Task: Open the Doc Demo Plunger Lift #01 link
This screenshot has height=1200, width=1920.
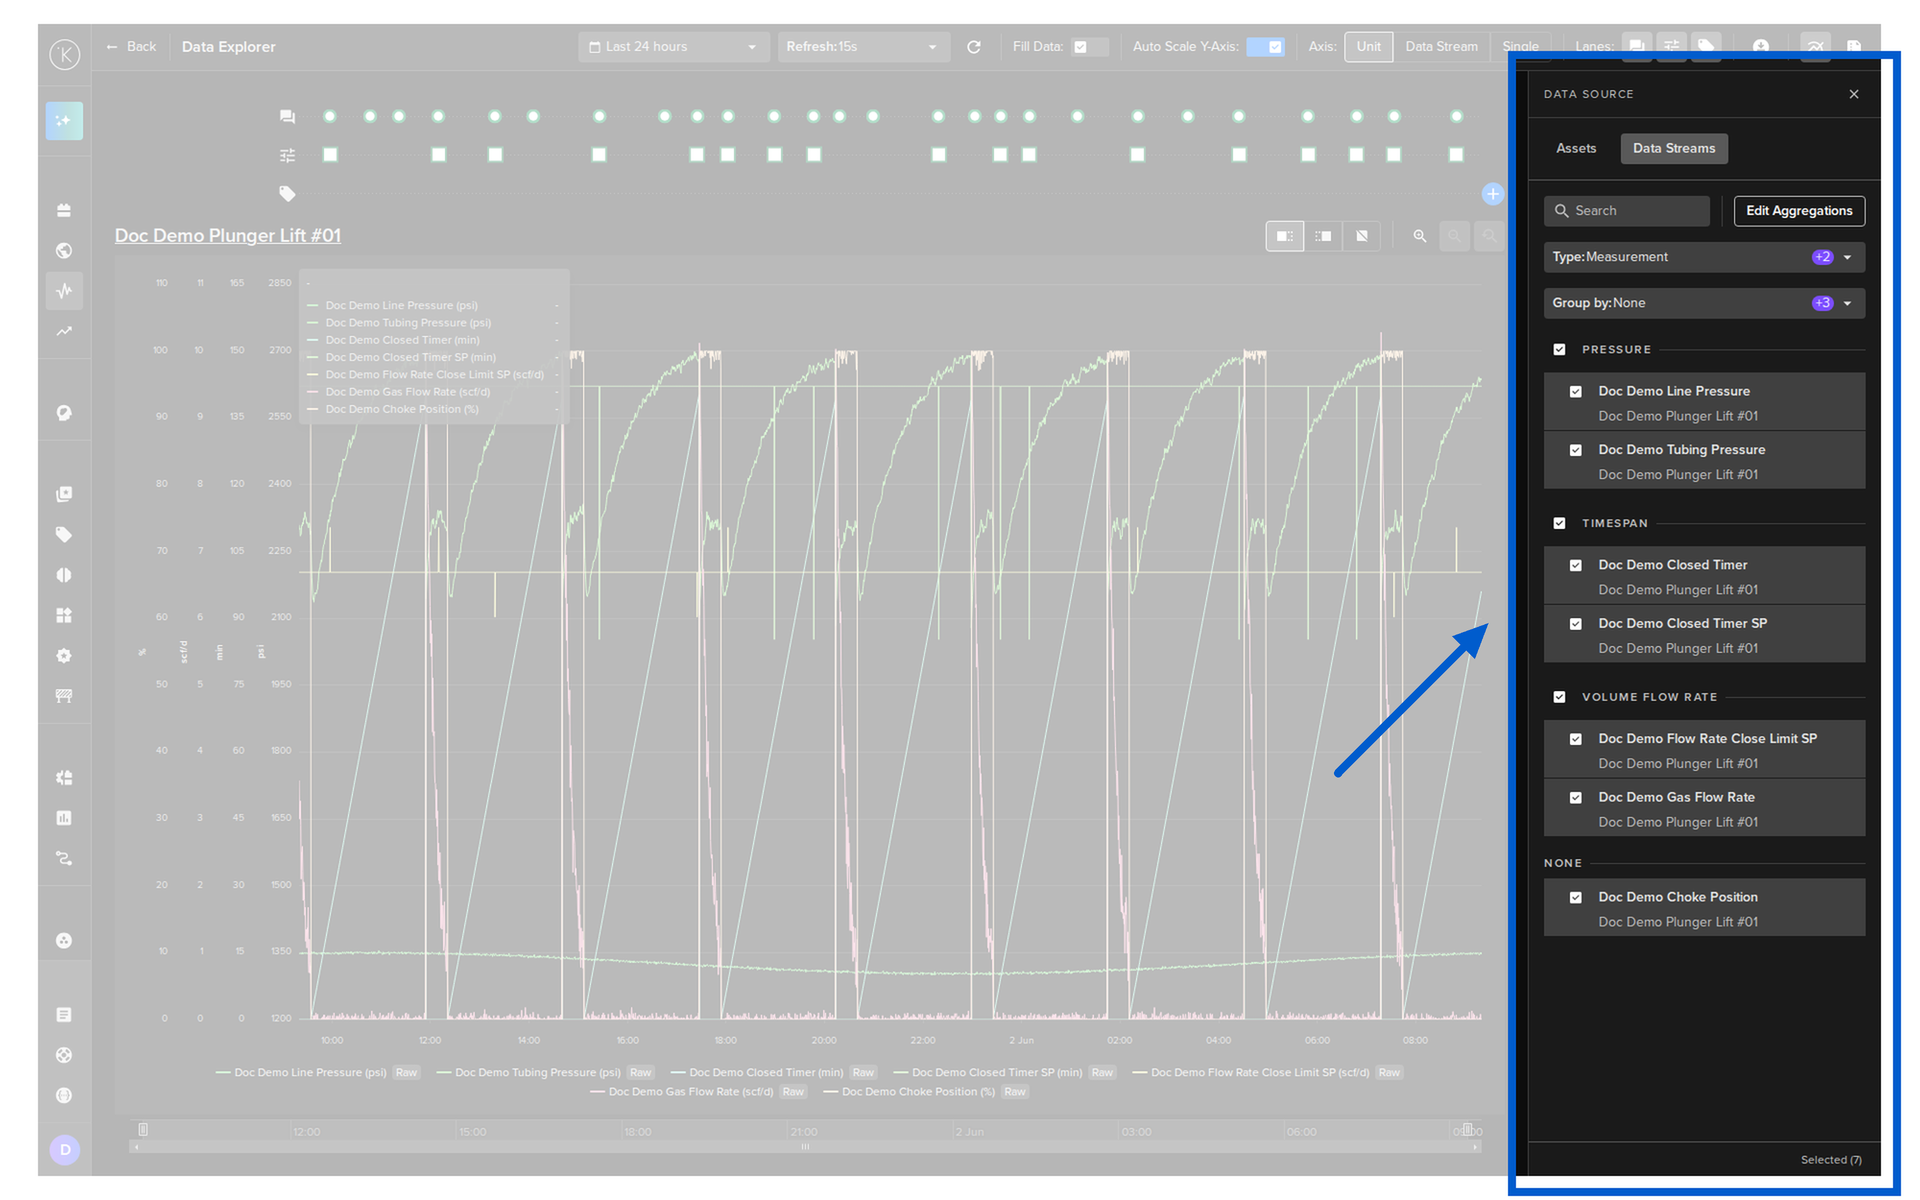Action: 228,236
